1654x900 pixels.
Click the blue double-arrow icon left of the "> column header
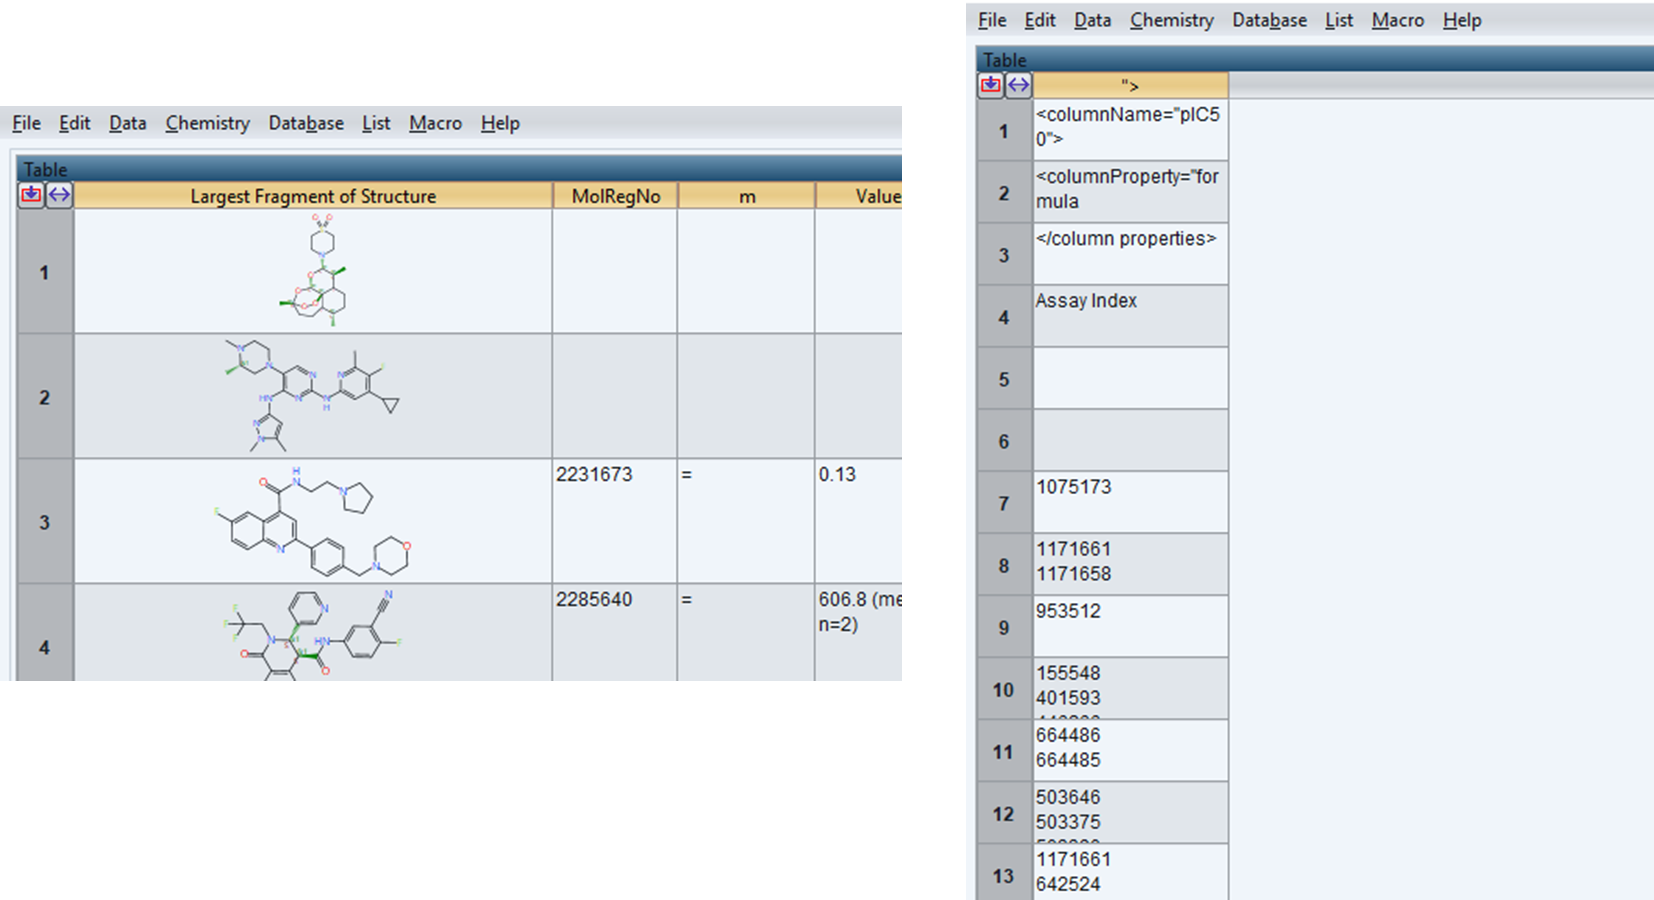pyautogui.click(x=1018, y=85)
